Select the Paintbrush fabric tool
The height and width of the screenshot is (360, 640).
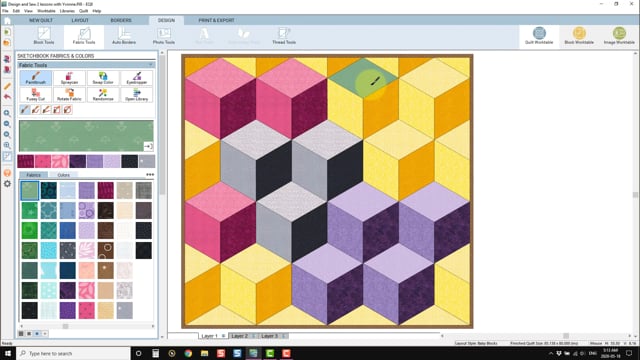coord(36,78)
